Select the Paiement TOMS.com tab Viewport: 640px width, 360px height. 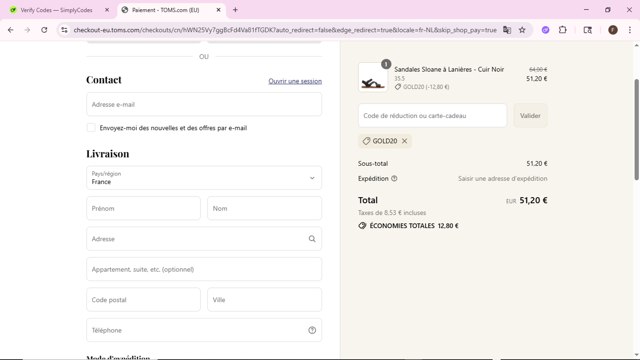pos(165,10)
